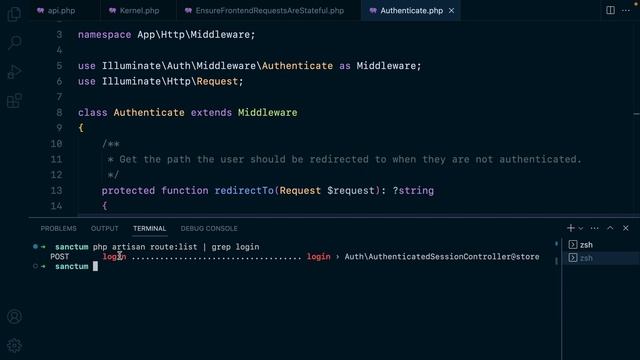Maximize the panel with chevron up
Screen dimensions: 640x360
(x=610, y=228)
